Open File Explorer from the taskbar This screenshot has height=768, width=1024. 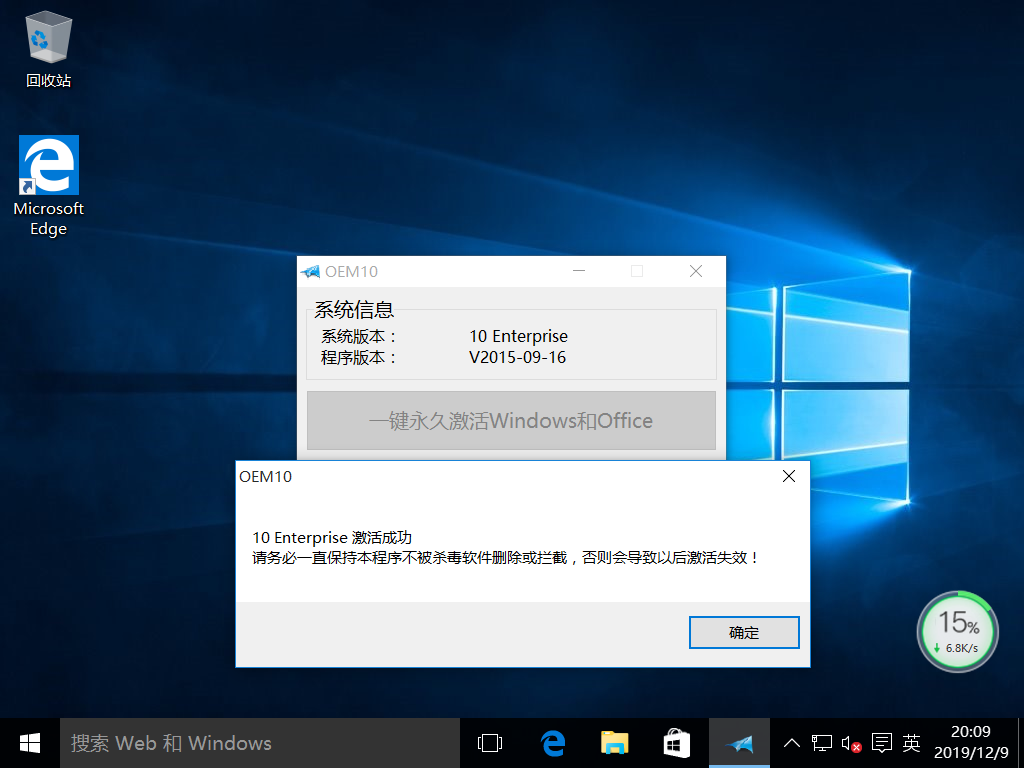coord(613,743)
